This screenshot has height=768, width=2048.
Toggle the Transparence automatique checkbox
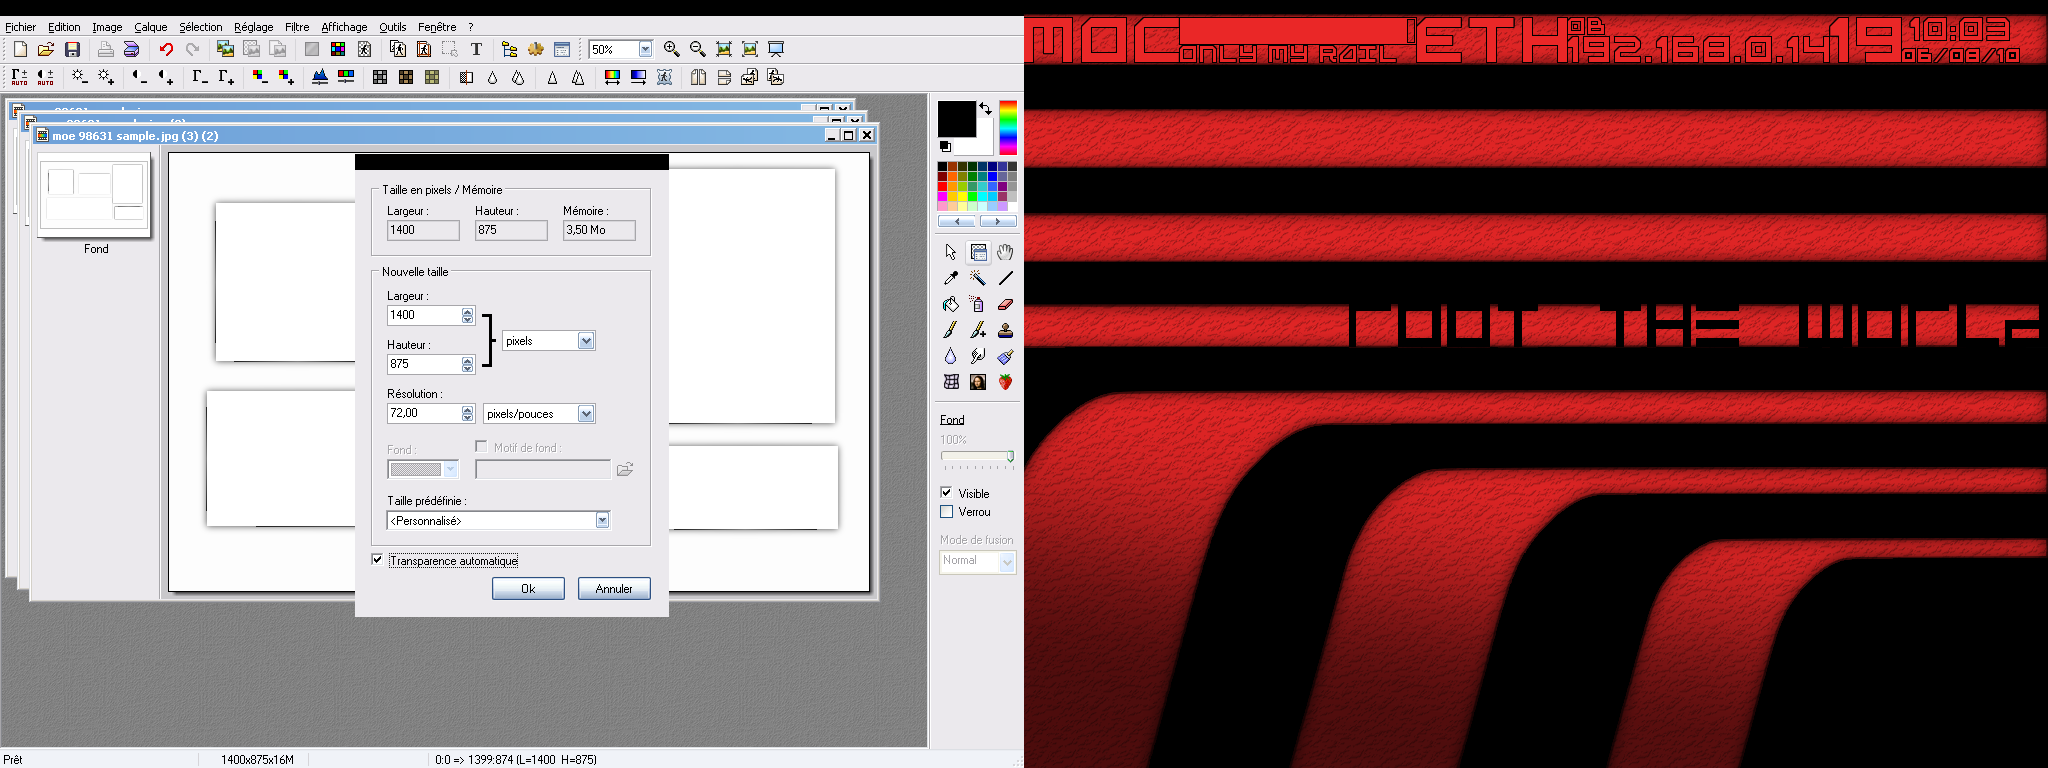coord(377,560)
